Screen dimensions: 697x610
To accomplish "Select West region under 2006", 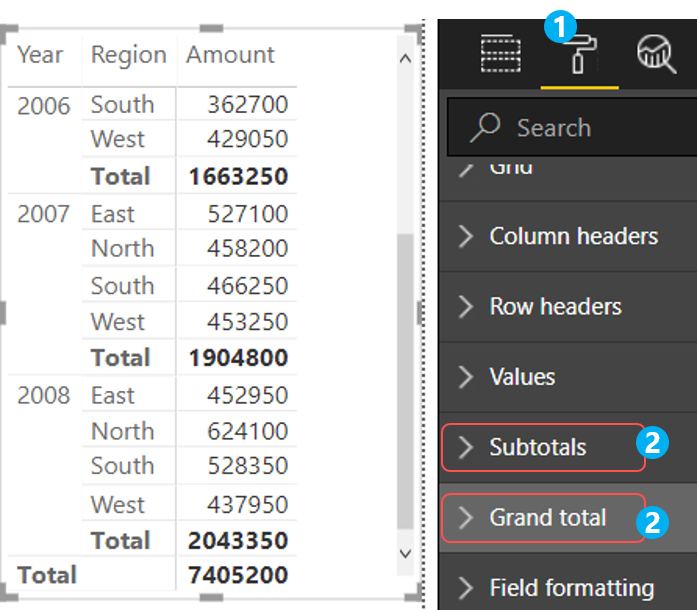I will 117,139.
